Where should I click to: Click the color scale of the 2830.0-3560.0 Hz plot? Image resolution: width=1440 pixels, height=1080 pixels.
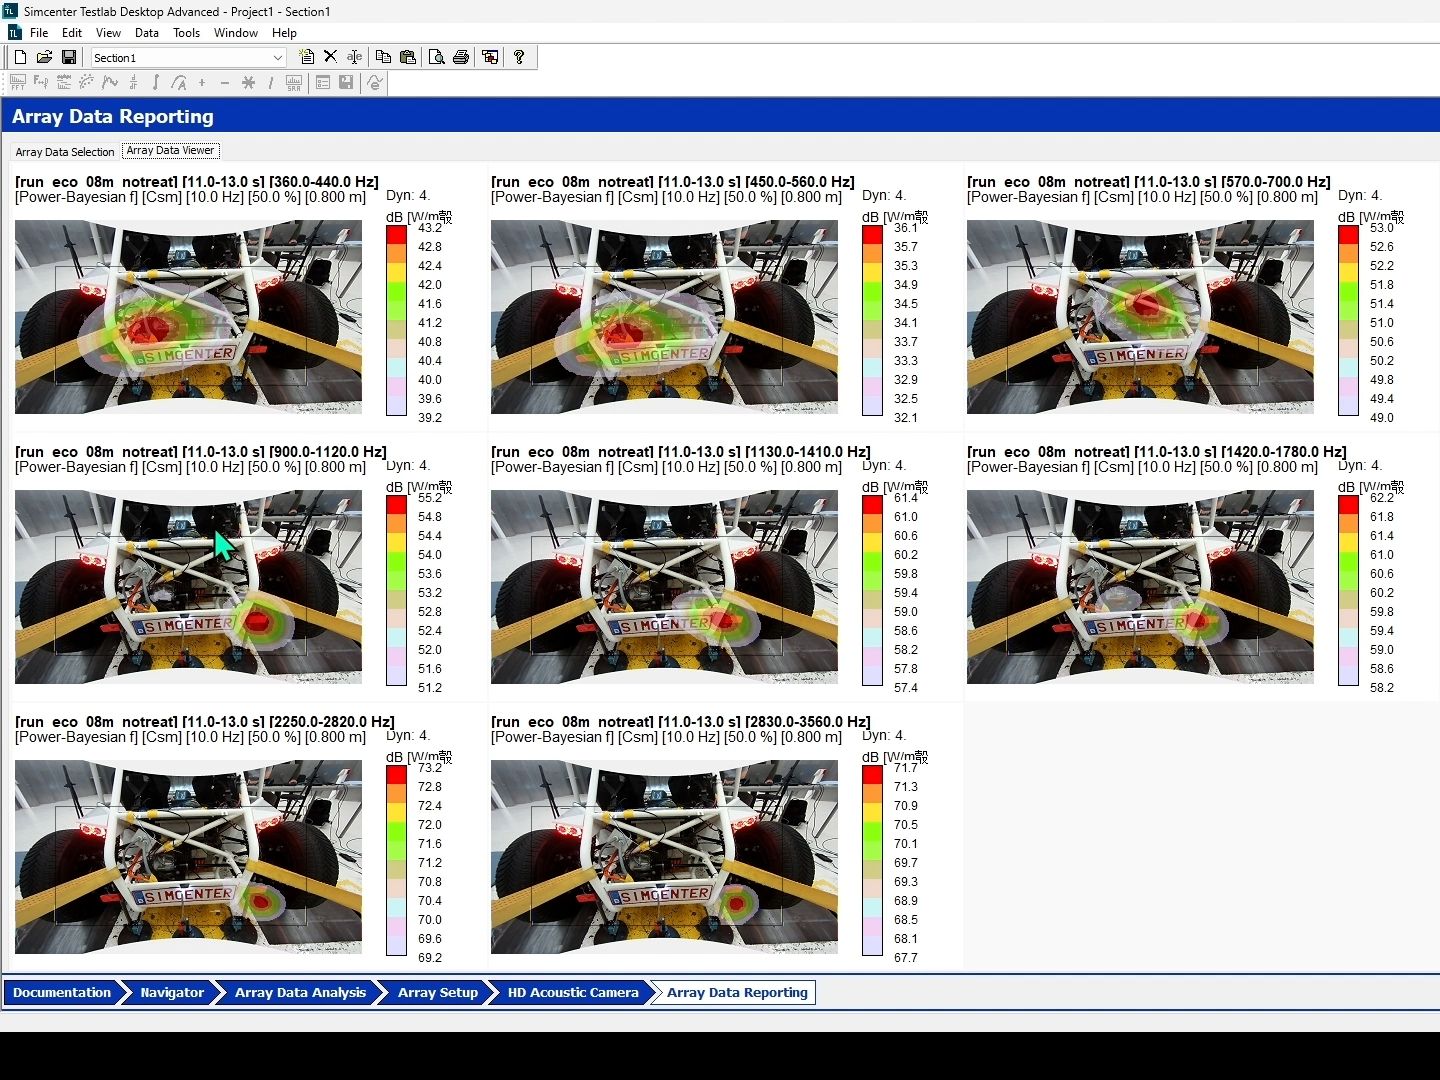[x=872, y=861]
